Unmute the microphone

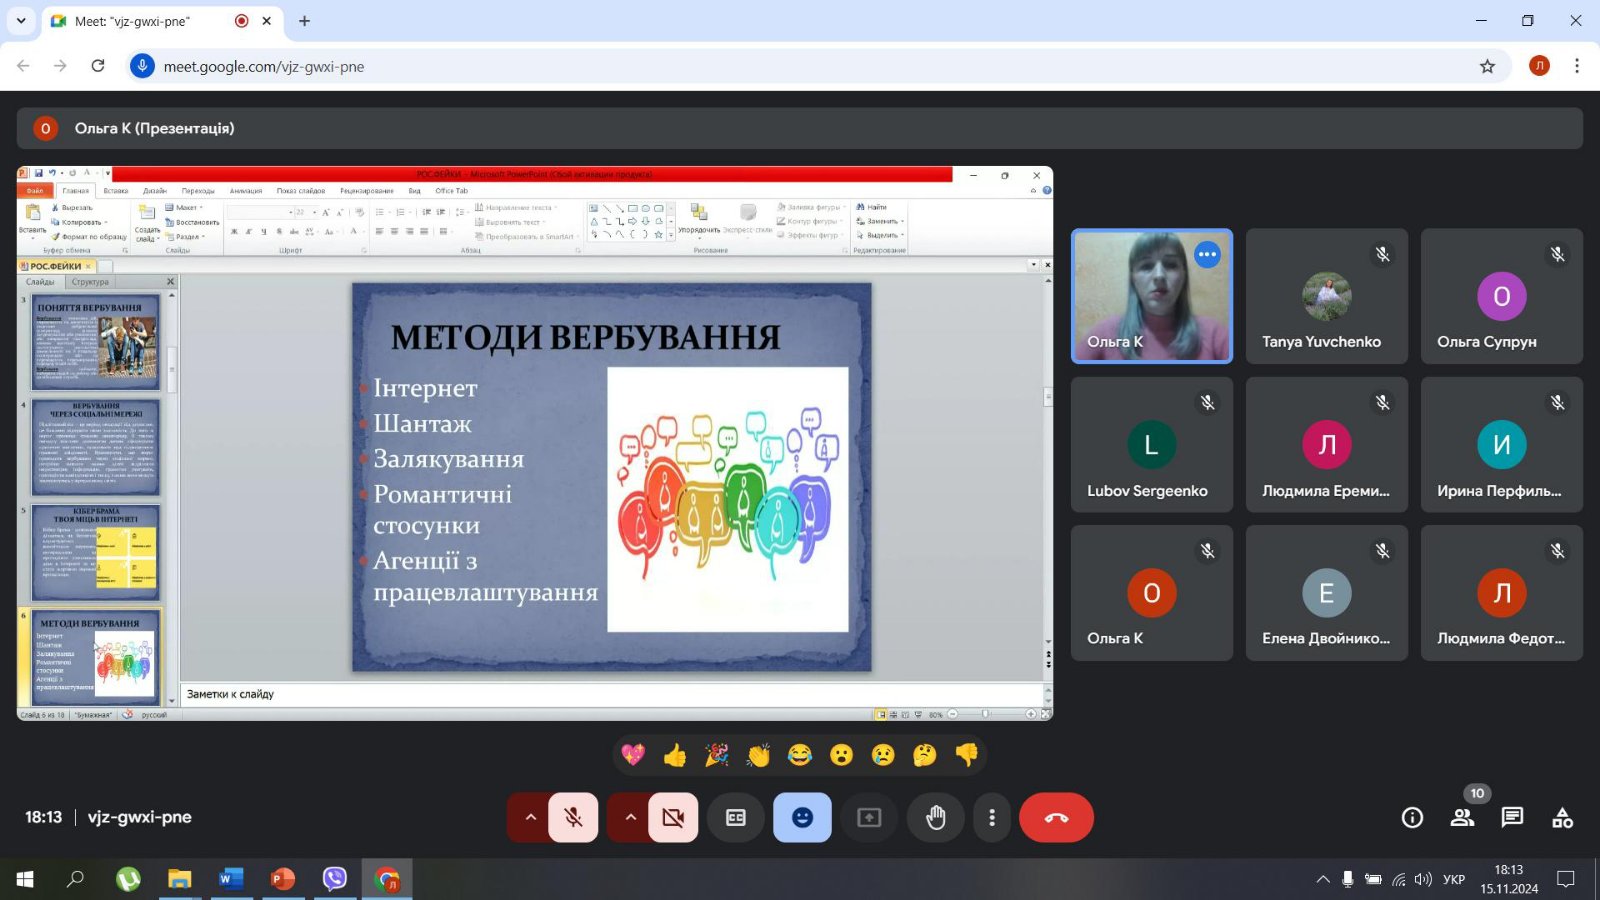tap(573, 817)
